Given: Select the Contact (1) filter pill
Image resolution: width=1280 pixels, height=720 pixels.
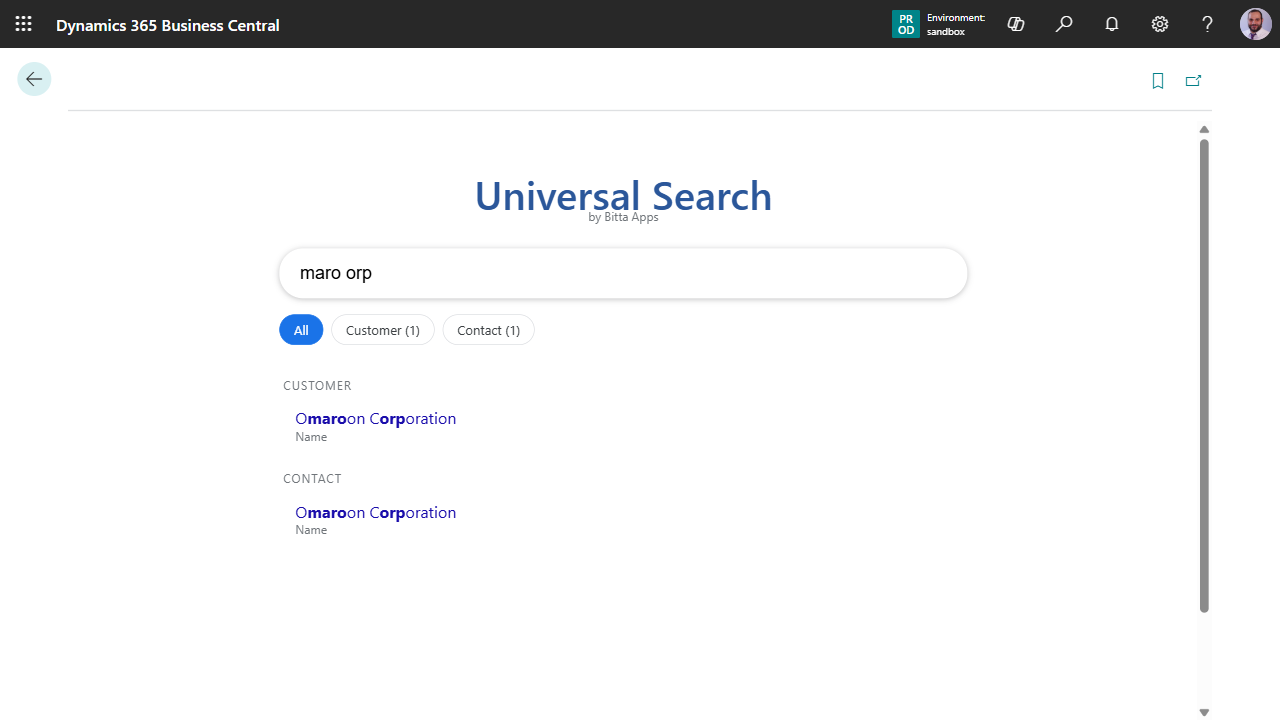Looking at the screenshot, I should (x=489, y=330).
